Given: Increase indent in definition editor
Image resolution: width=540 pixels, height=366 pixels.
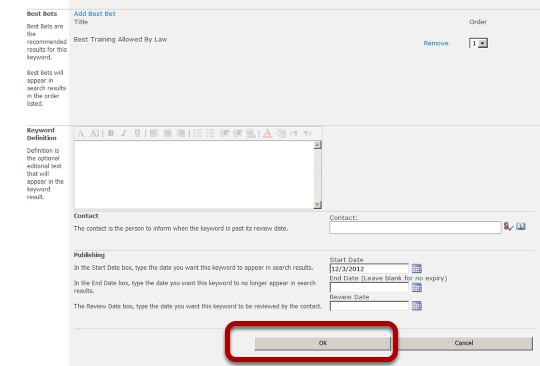Looking at the screenshot, I should pyautogui.click(x=238, y=133).
